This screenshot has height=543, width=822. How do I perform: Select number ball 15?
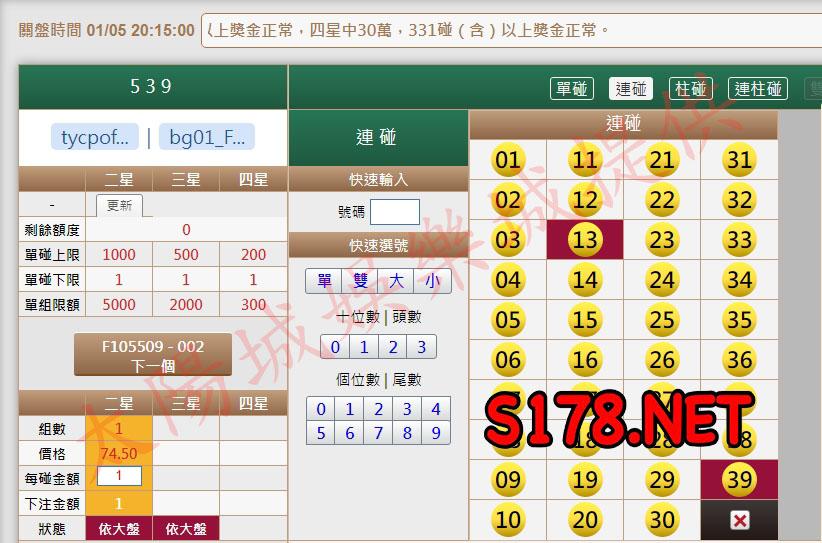point(585,320)
